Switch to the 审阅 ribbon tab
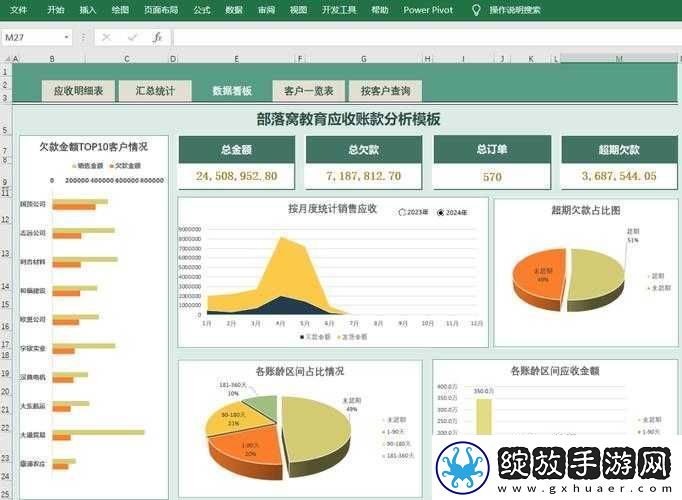The width and height of the screenshot is (682, 500). tap(266, 10)
